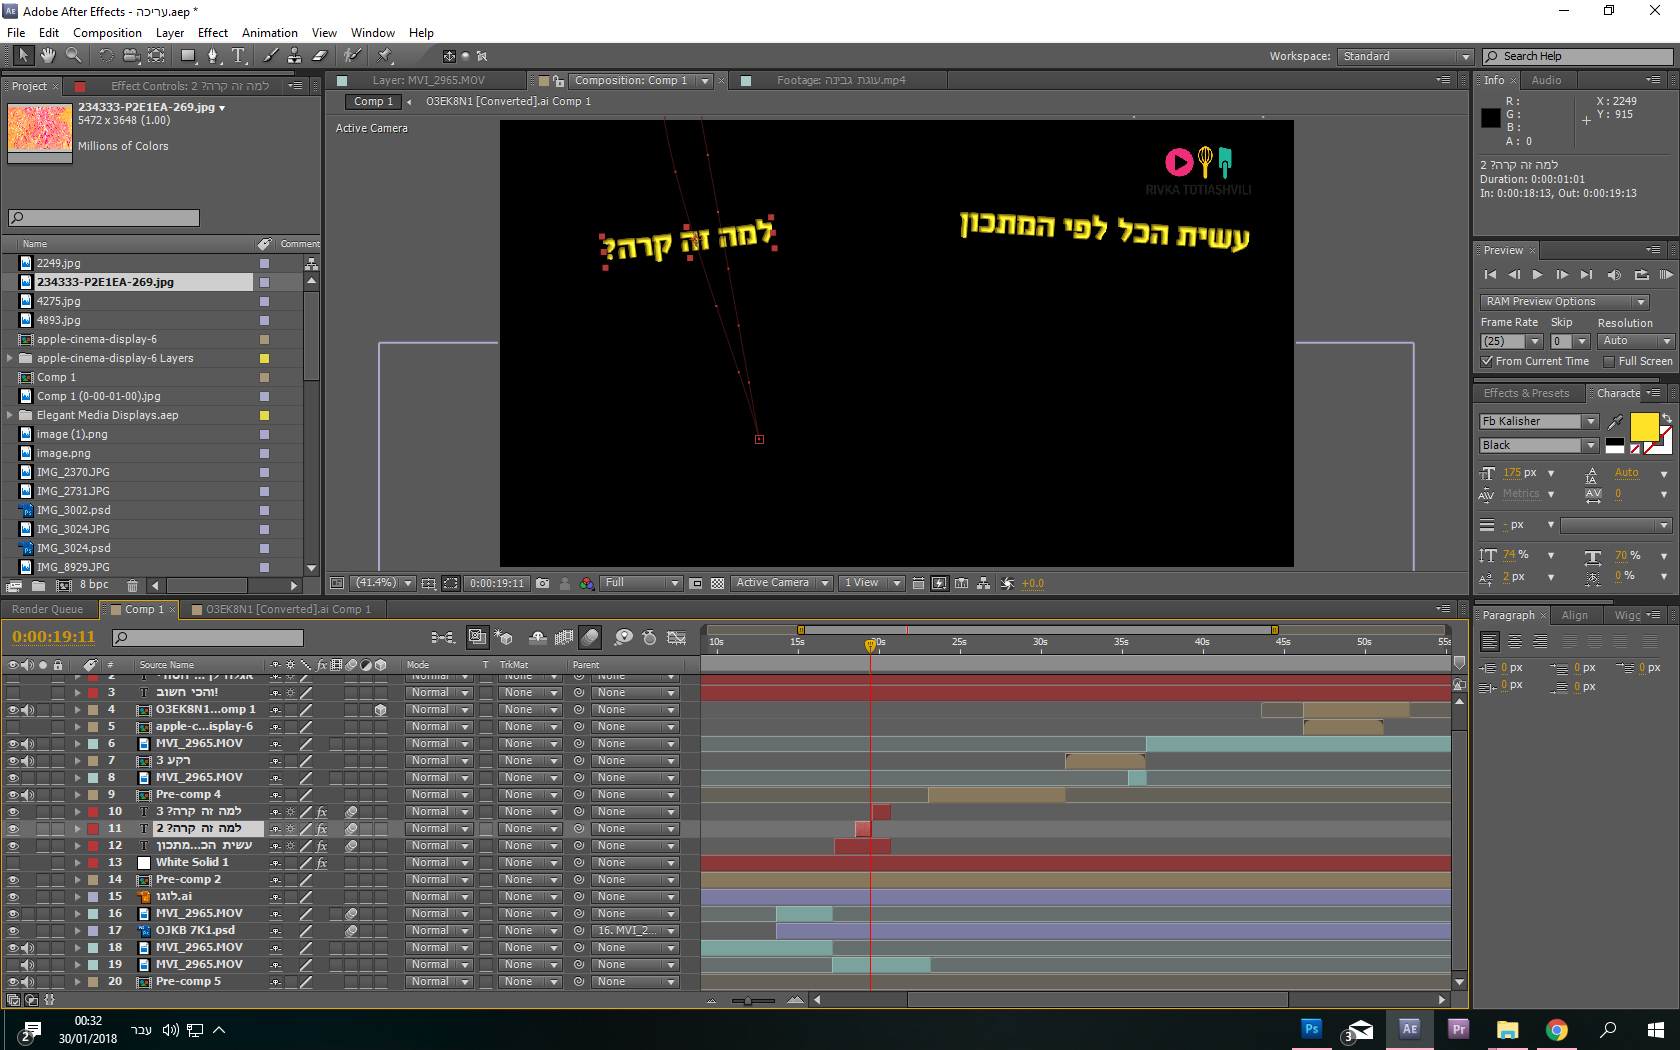Enable the From Current Time checkbox
1680x1050 pixels.
[1487, 361]
